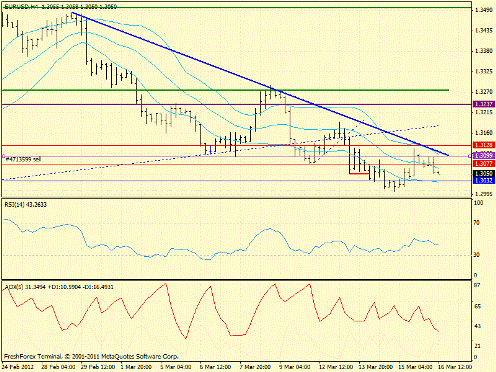Click the red 1.3128 price tag

click(484, 145)
